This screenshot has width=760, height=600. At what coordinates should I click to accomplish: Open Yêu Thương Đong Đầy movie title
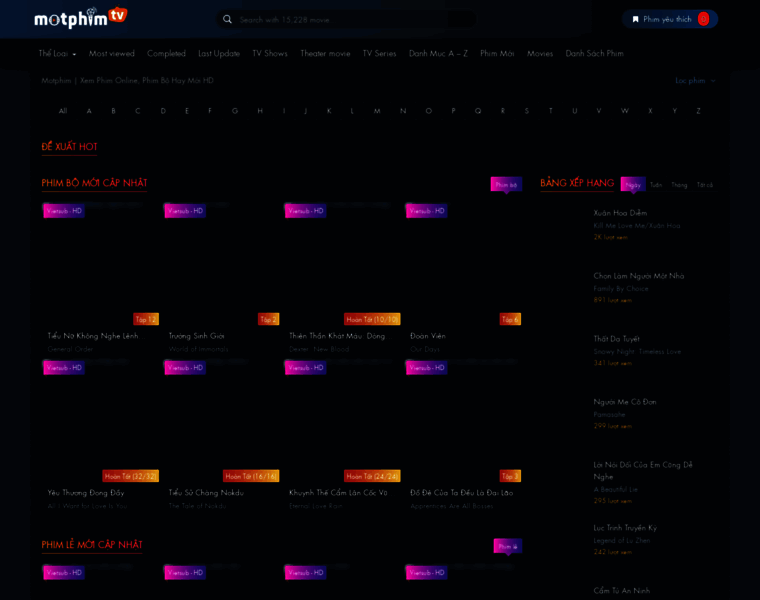pos(86,493)
